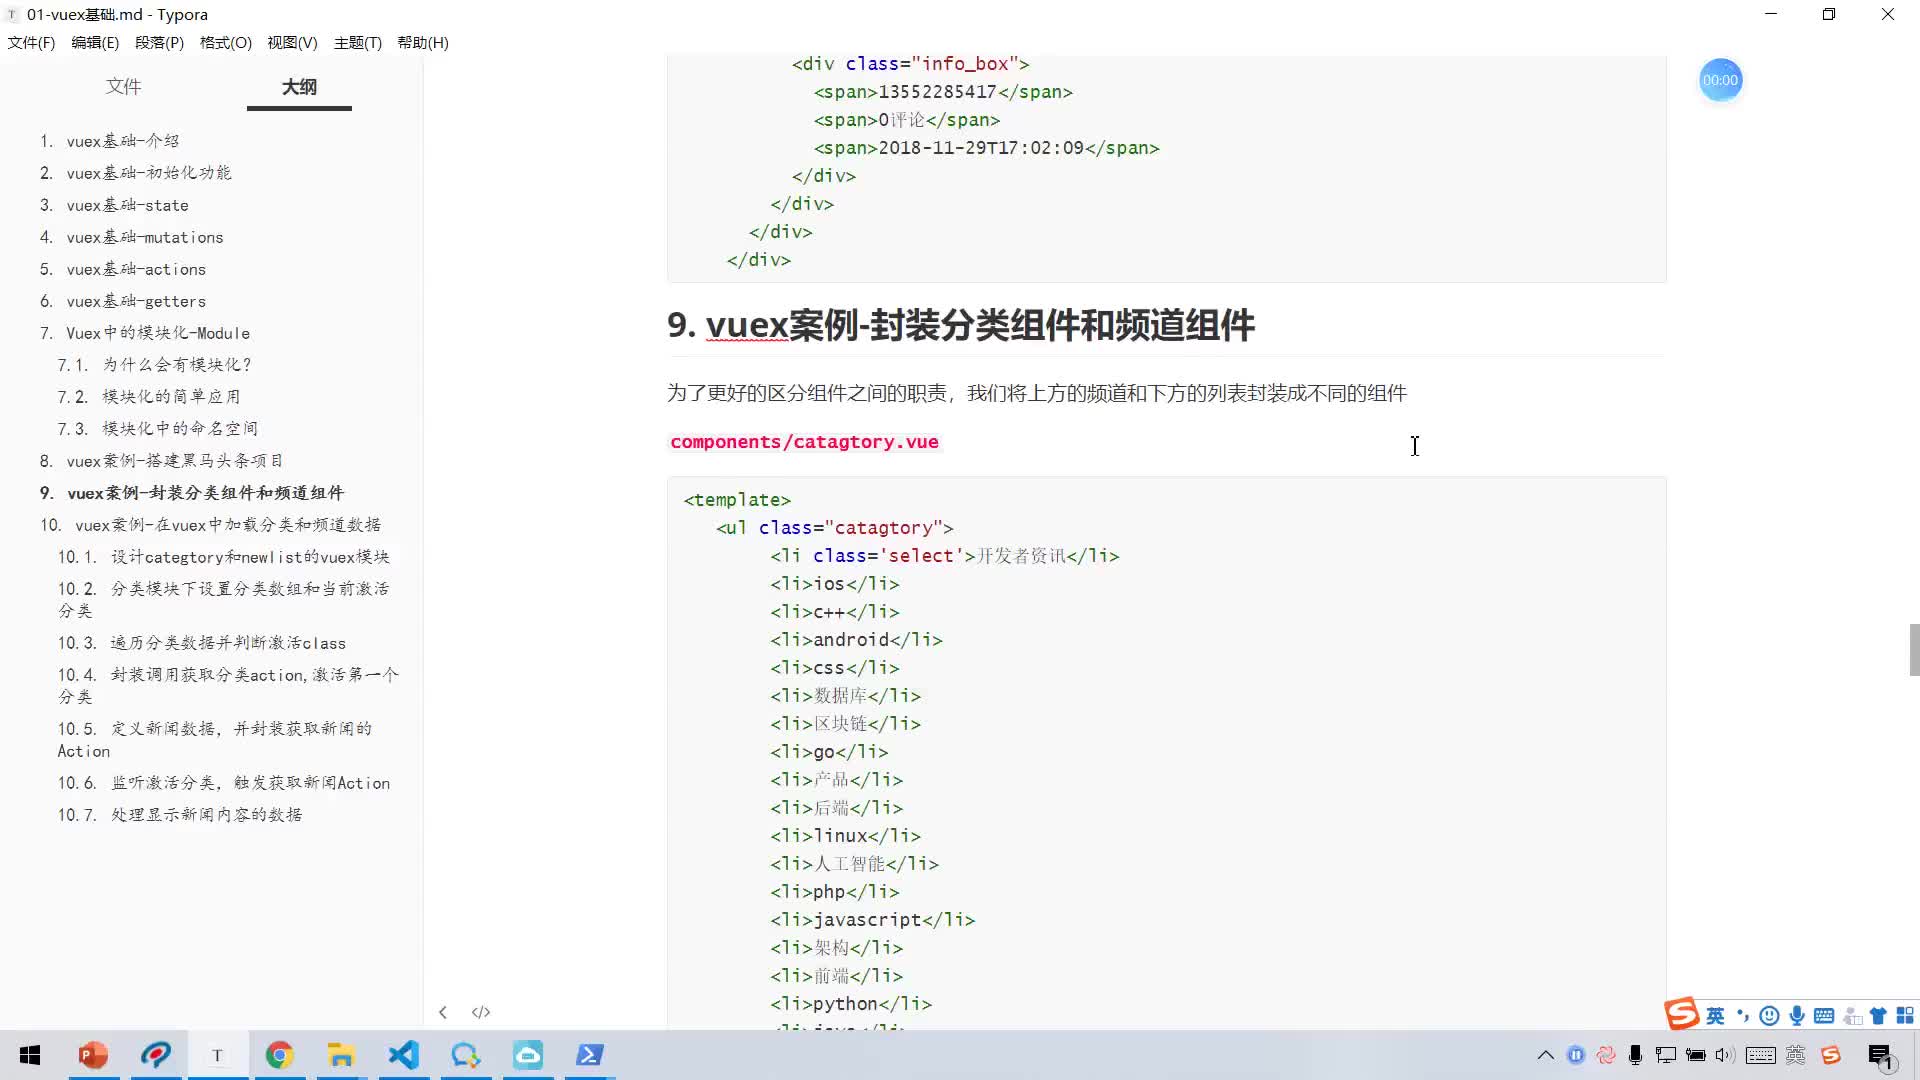Open the blue-red swirl app in taskbar
Screen dimensions: 1920x1080
[x=155, y=1055]
